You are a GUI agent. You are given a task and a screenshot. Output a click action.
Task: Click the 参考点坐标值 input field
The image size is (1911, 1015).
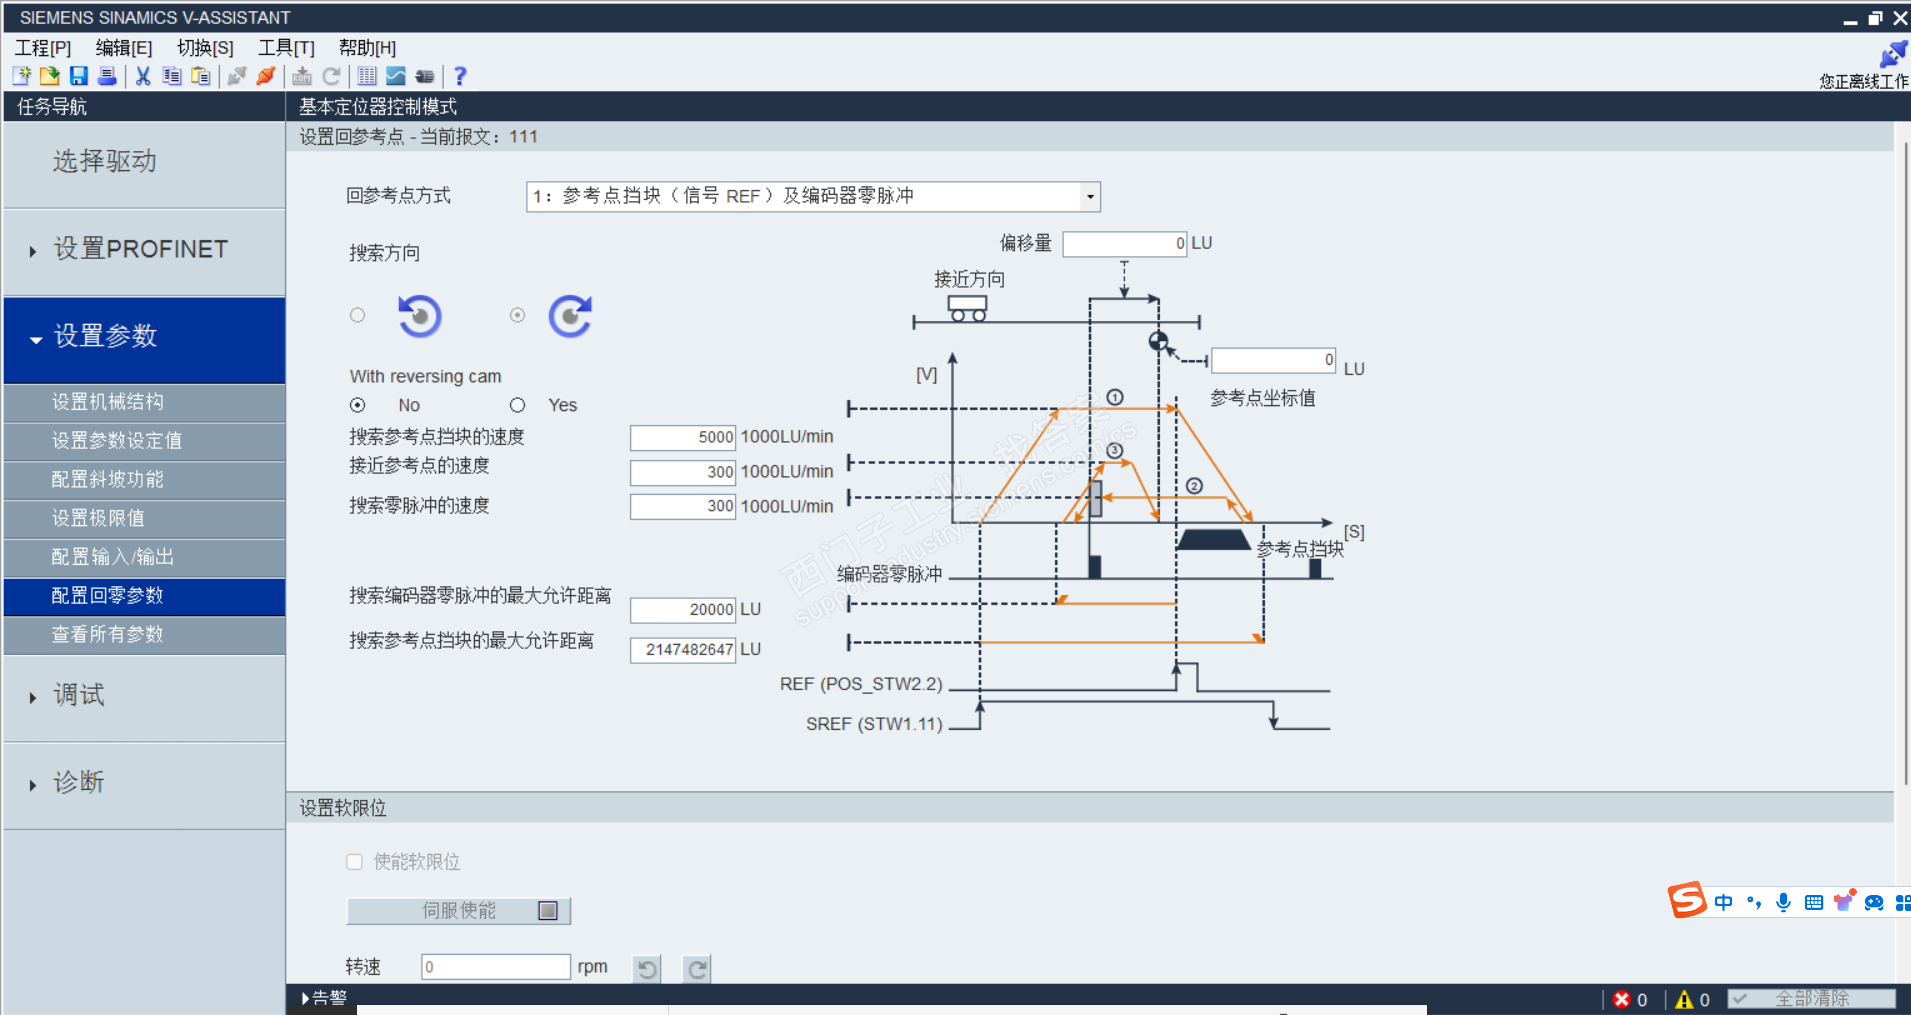(x=1273, y=360)
